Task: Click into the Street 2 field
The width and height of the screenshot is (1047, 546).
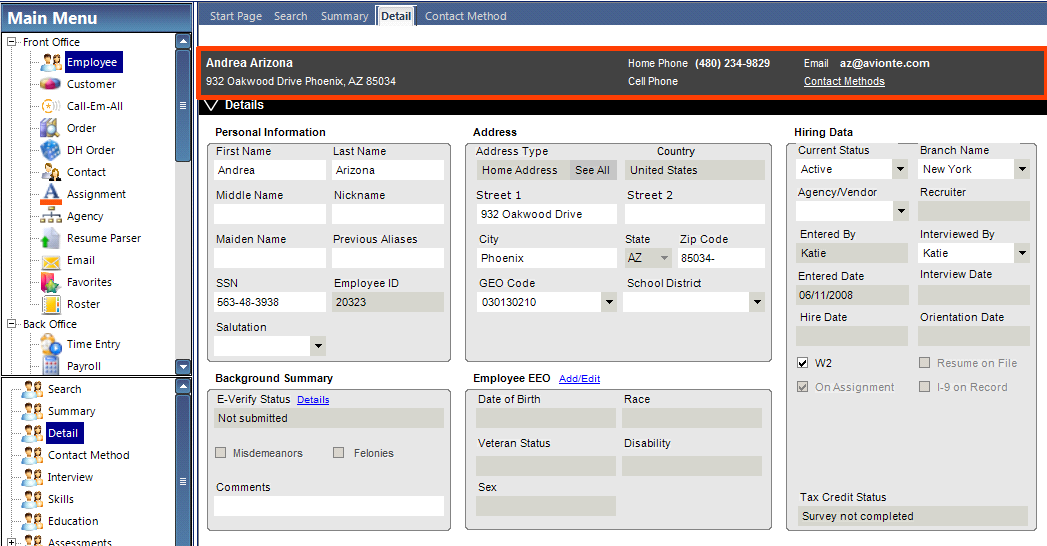Action: [x=694, y=214]
